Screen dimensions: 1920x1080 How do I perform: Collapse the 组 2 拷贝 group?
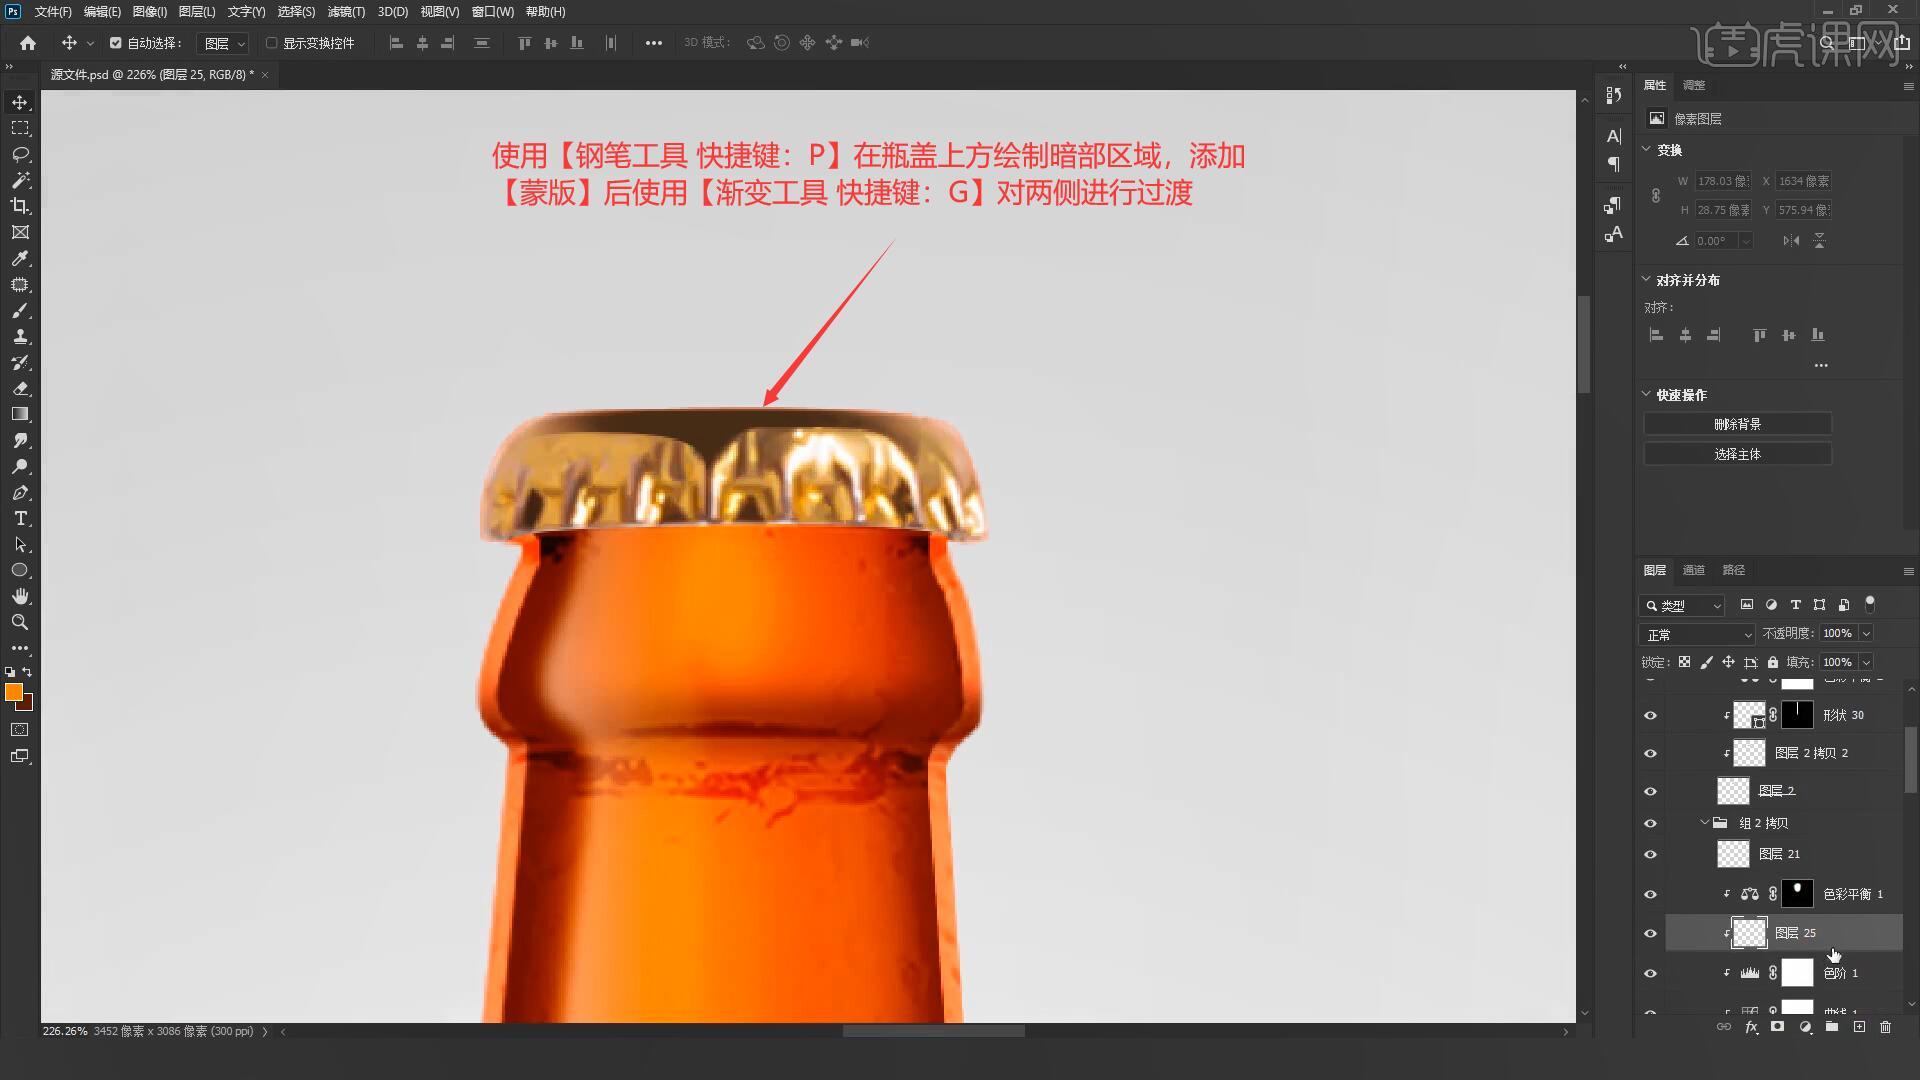pyautogui.click(x=1704, y=823)
